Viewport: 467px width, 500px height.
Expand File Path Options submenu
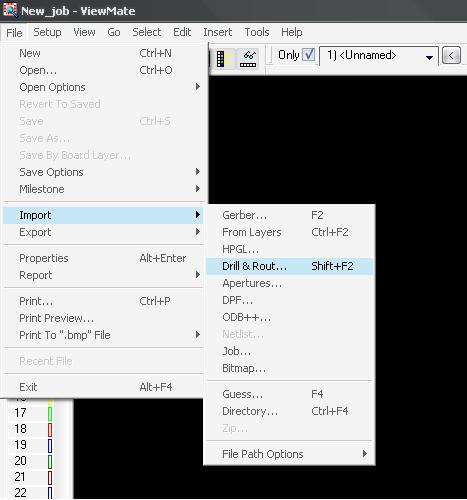coord(289,454)
